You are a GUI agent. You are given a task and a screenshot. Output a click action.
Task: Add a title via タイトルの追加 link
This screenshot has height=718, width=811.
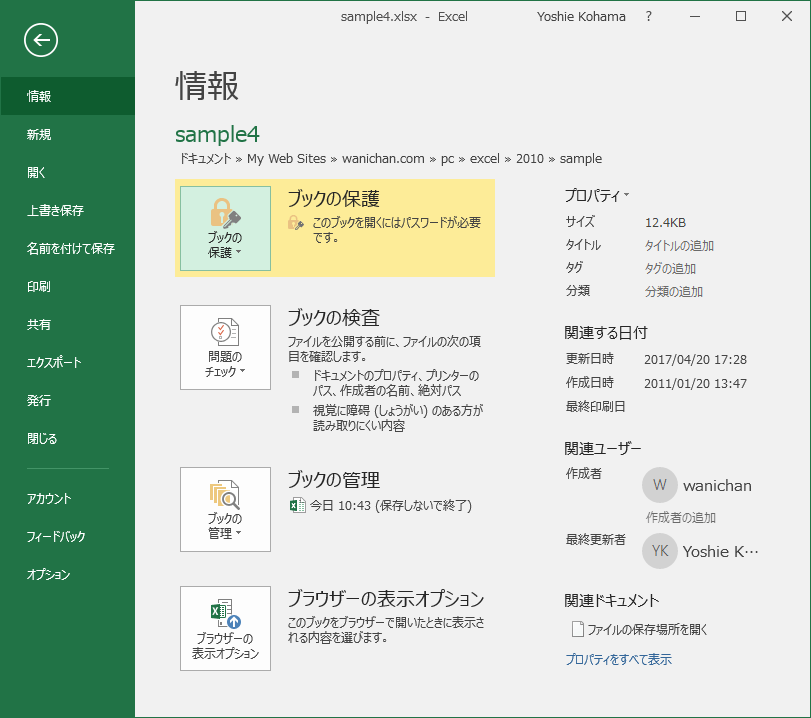[x=679, y=244]
